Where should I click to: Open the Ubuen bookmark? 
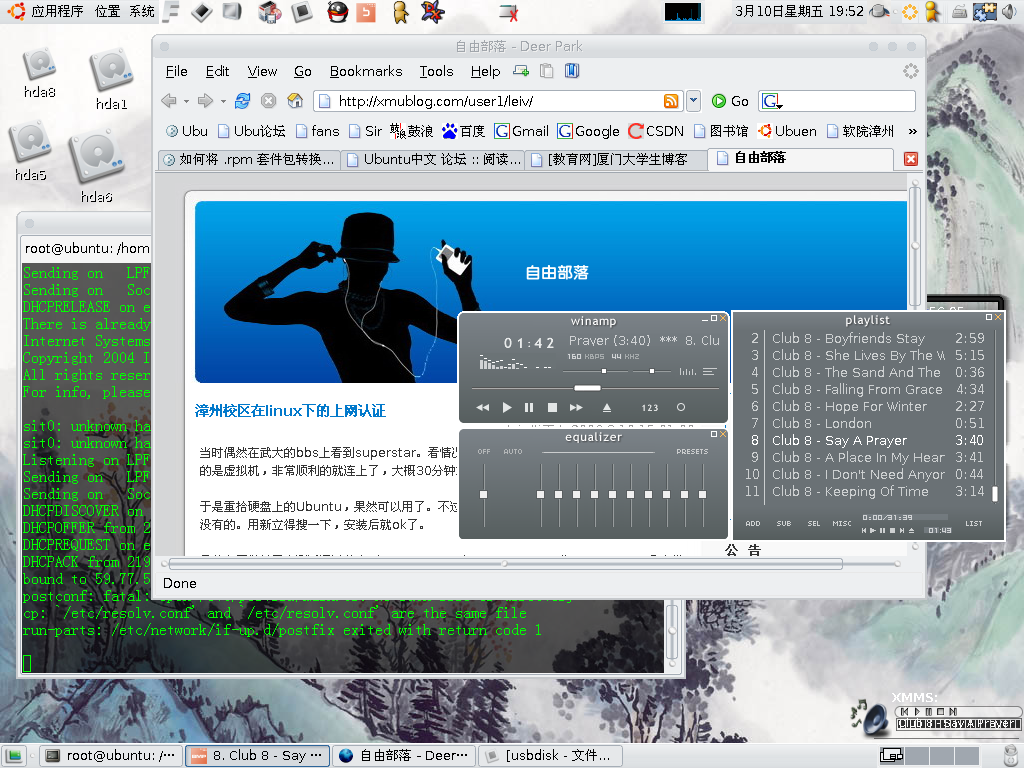click(787, 131)
